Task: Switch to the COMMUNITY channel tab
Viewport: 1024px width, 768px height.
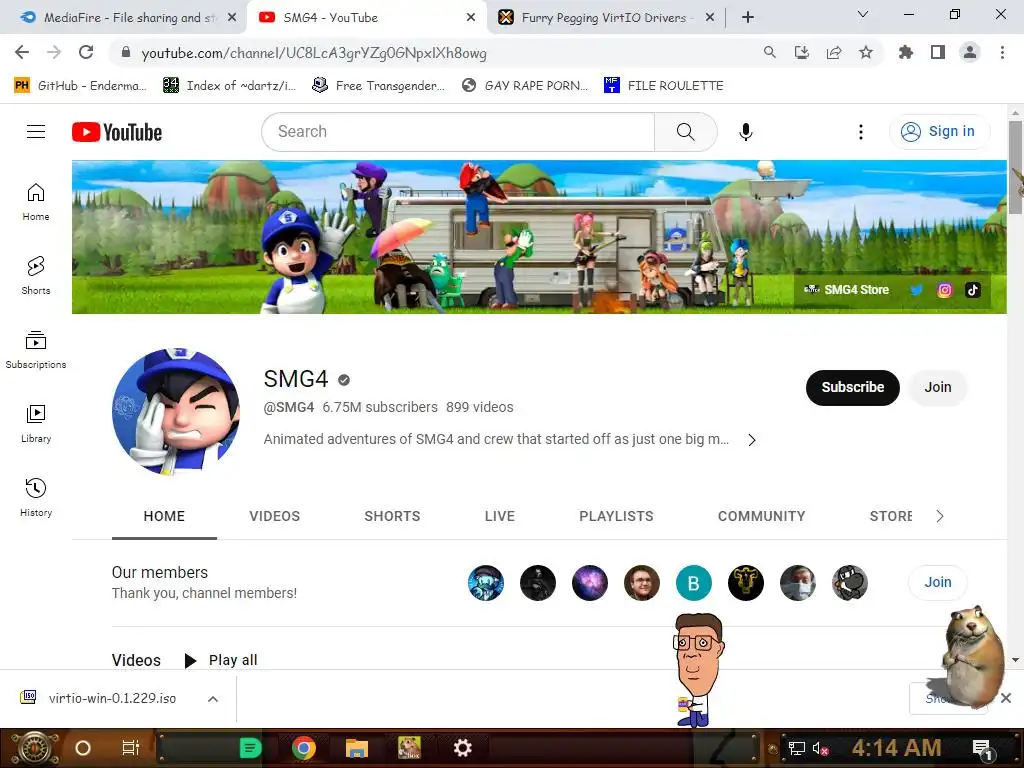Action: point(761,516)
